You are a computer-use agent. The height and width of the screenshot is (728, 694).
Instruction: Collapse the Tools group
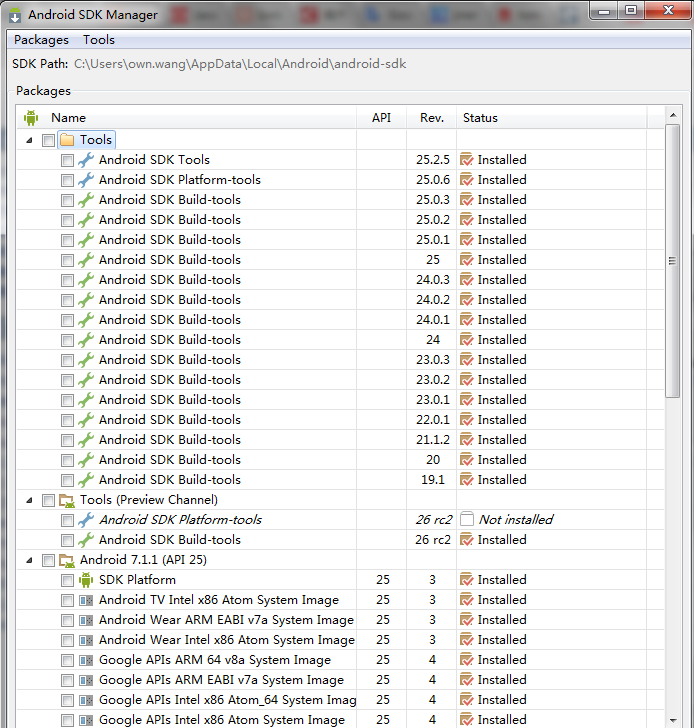click(x=29, y=140)
